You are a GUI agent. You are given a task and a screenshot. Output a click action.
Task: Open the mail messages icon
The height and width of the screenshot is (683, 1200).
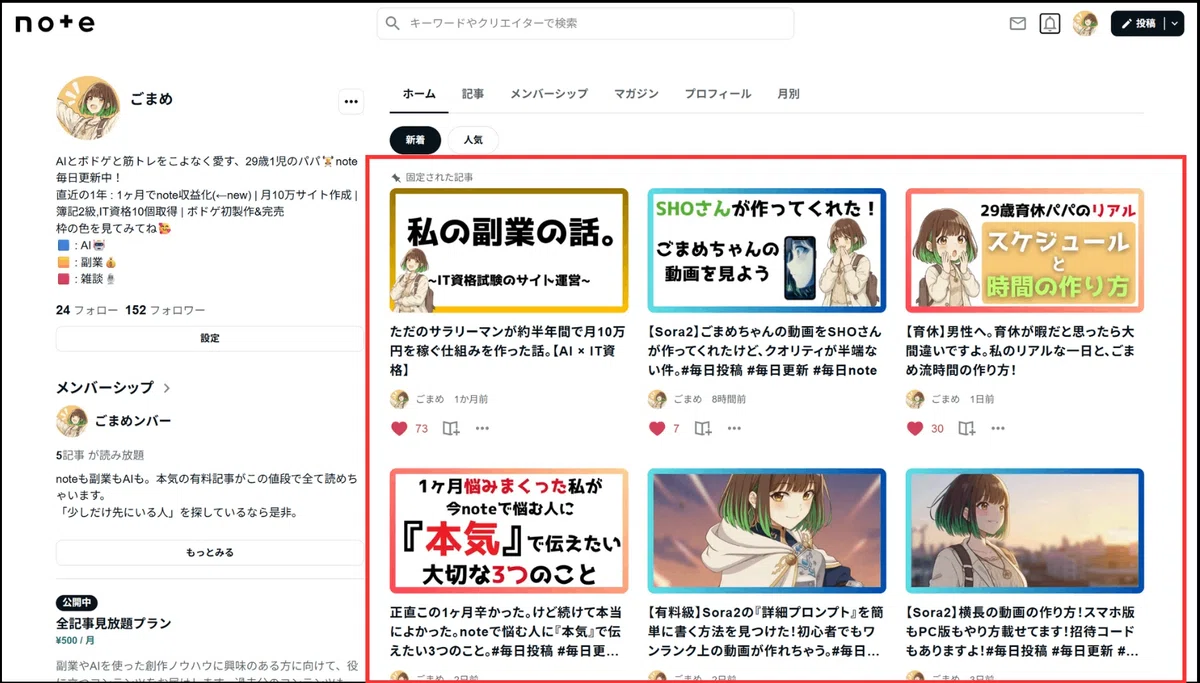pos(1018,24)
